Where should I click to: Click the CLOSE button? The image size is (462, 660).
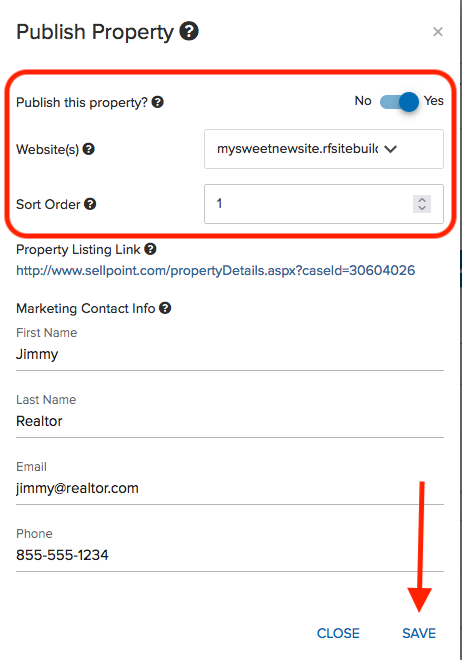338,633
